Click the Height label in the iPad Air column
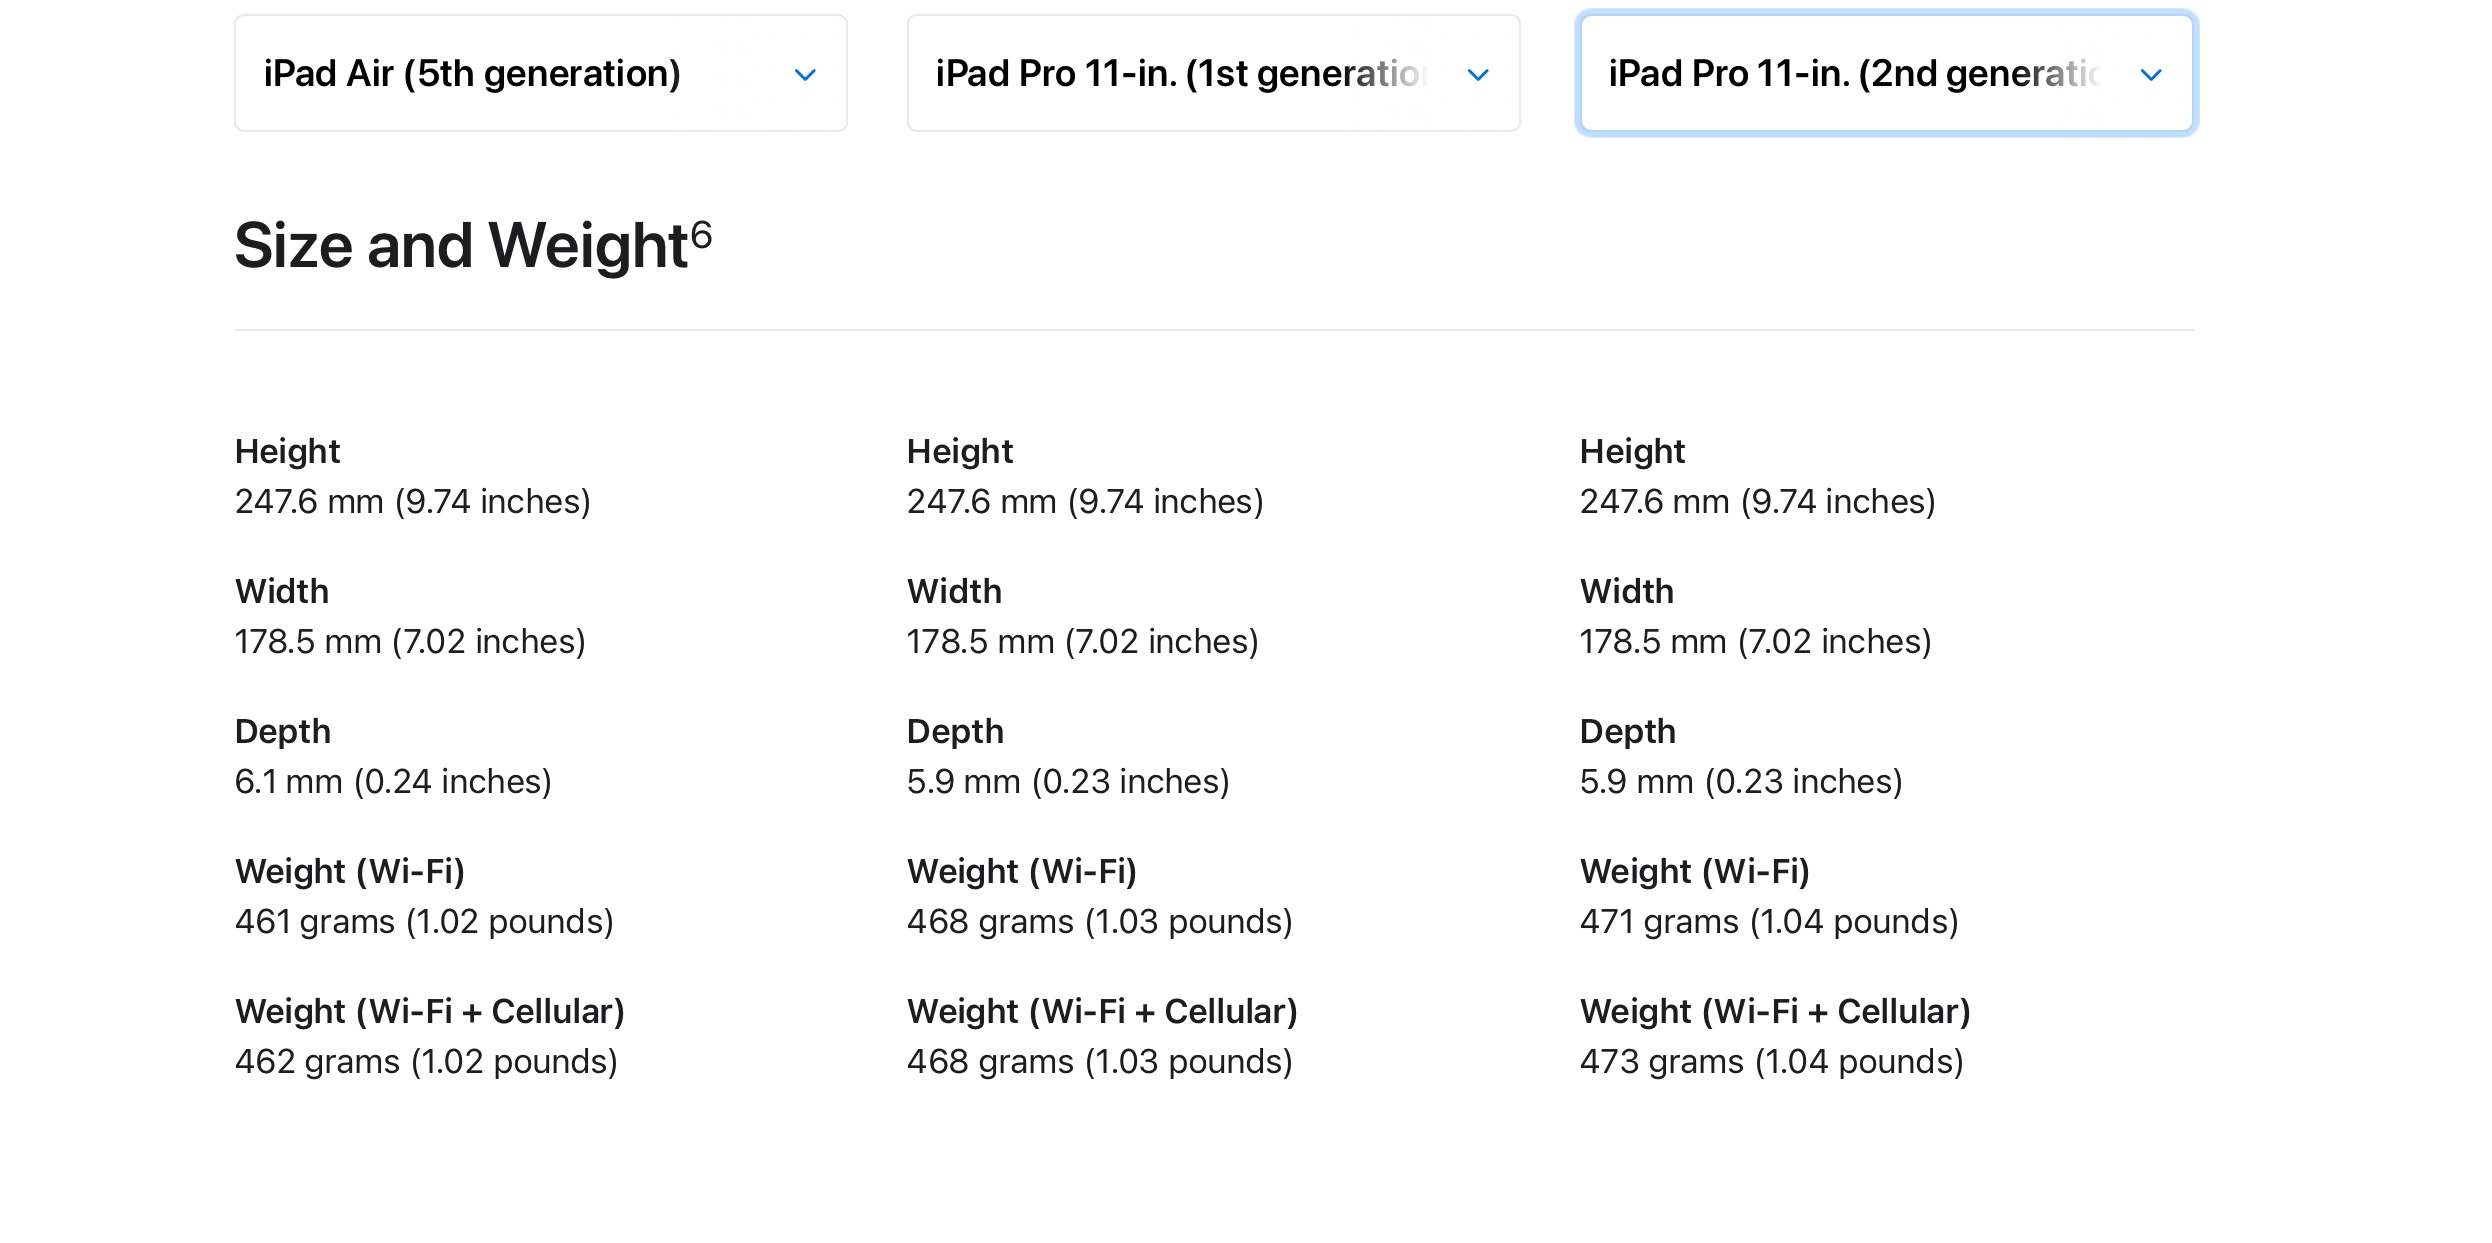The width and height of the screenshot is (2492, 1243). [x=288, y=452]
